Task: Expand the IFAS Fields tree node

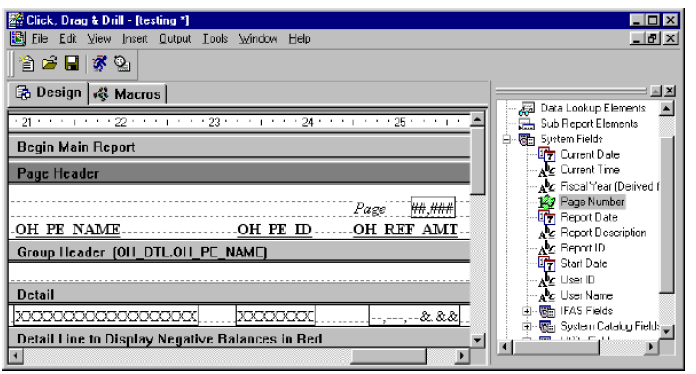Action: 526,311
